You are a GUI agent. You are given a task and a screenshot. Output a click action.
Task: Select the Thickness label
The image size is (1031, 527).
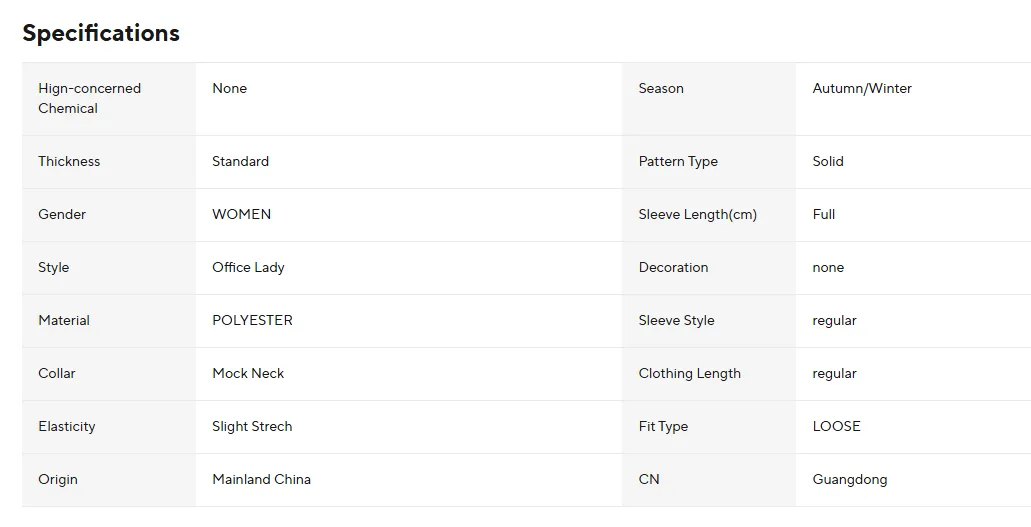(x=69, y=161)
